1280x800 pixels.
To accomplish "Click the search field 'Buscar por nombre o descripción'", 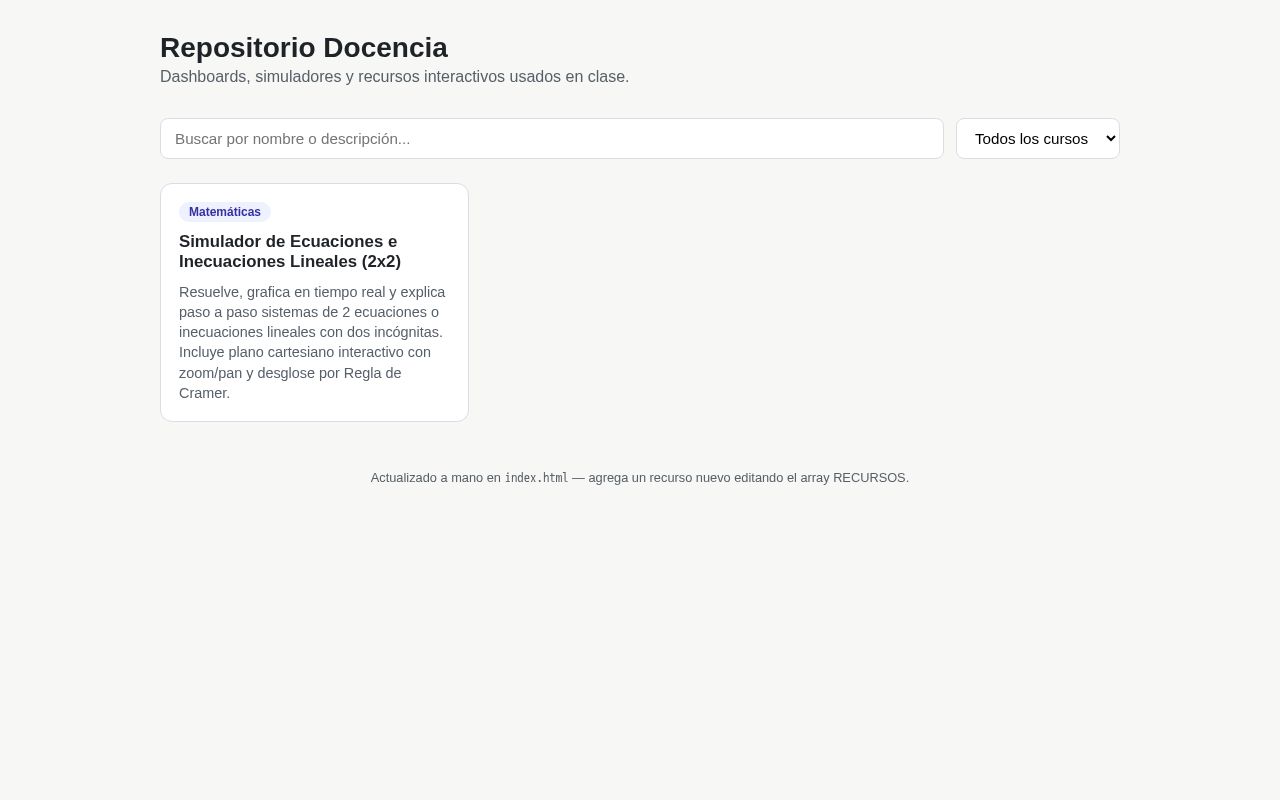I will [552, 138].
